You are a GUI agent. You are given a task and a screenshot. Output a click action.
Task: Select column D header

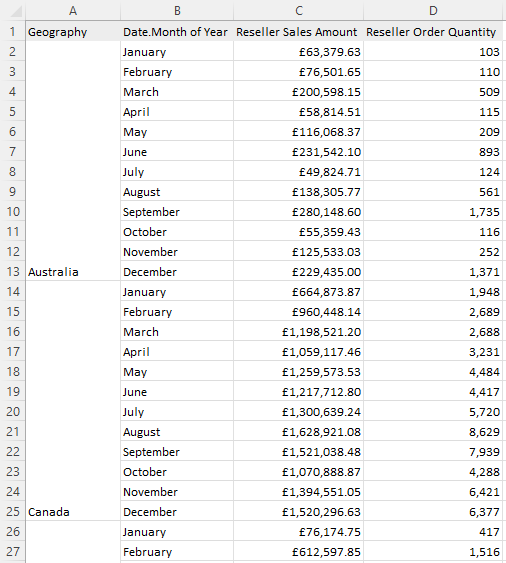[x=433, y=11]
